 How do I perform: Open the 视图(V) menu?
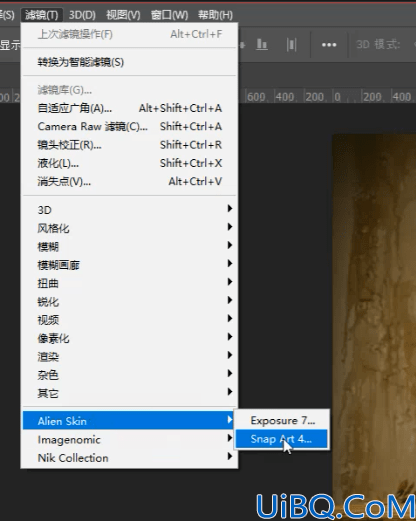[123, 15]
